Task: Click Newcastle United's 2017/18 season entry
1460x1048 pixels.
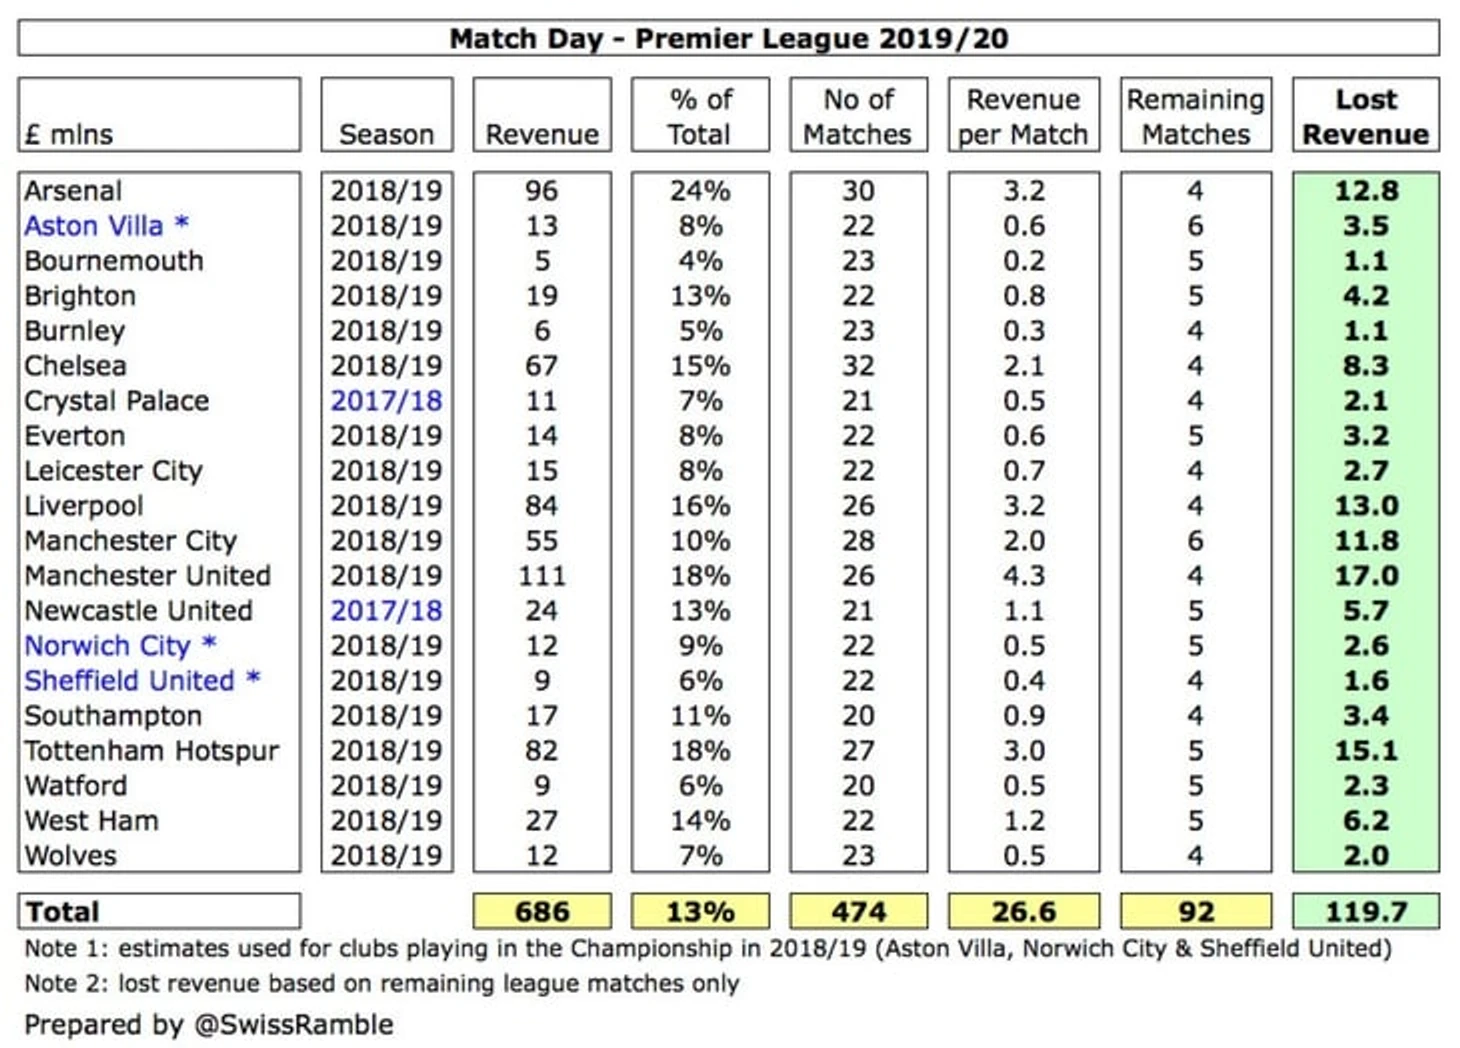Action: click(x=386, y=611)
